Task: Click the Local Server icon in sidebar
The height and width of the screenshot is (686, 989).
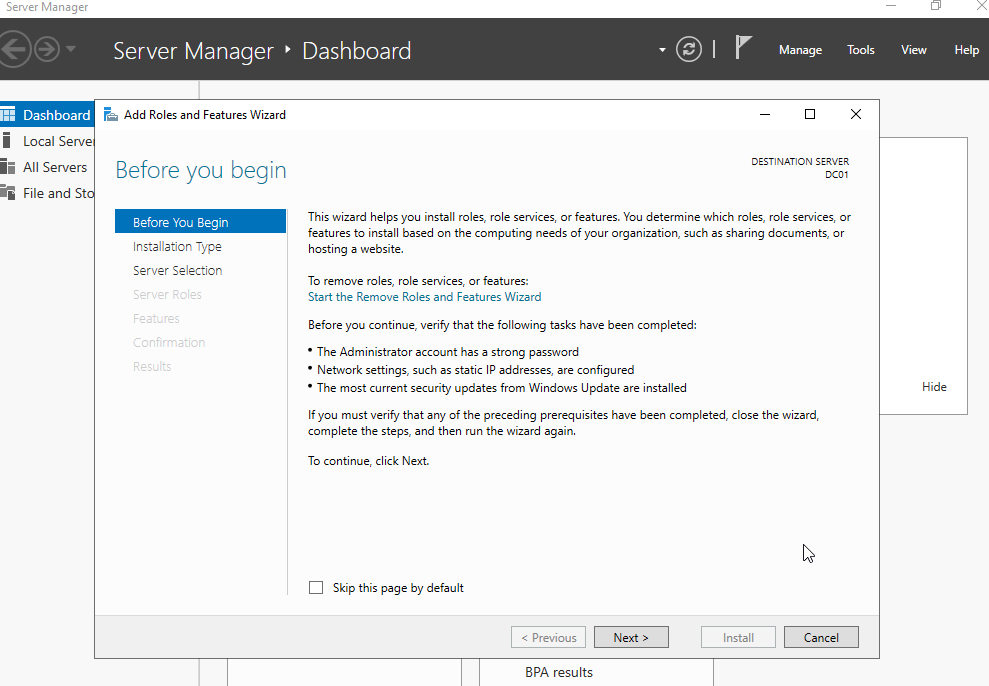Action: [6, 140]
